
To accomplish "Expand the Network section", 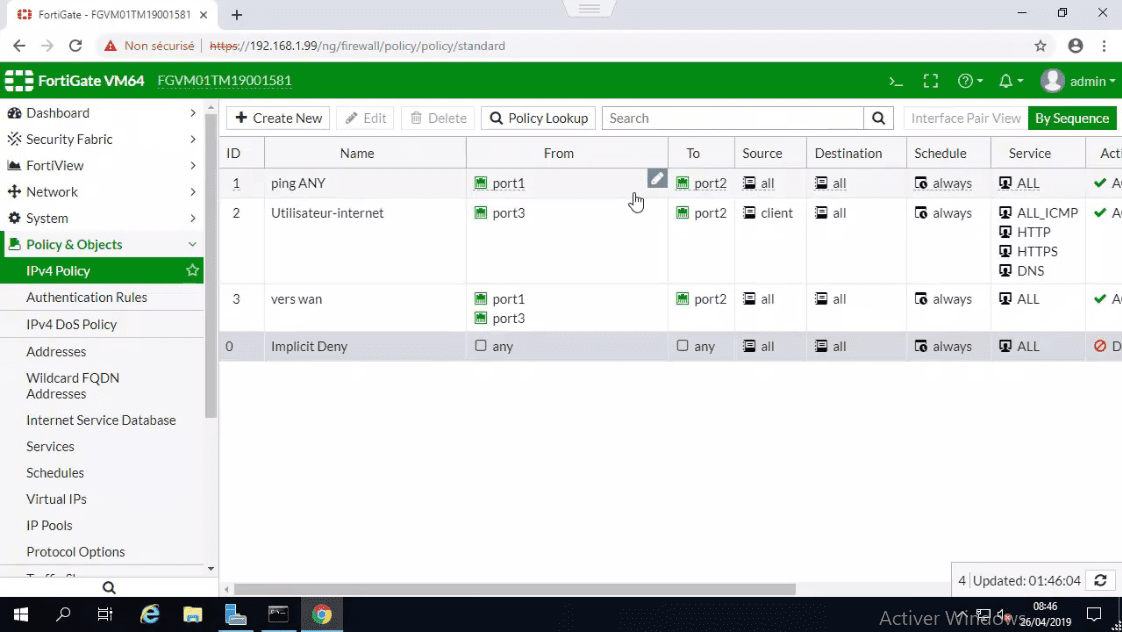I will click(x=58, y=191).
